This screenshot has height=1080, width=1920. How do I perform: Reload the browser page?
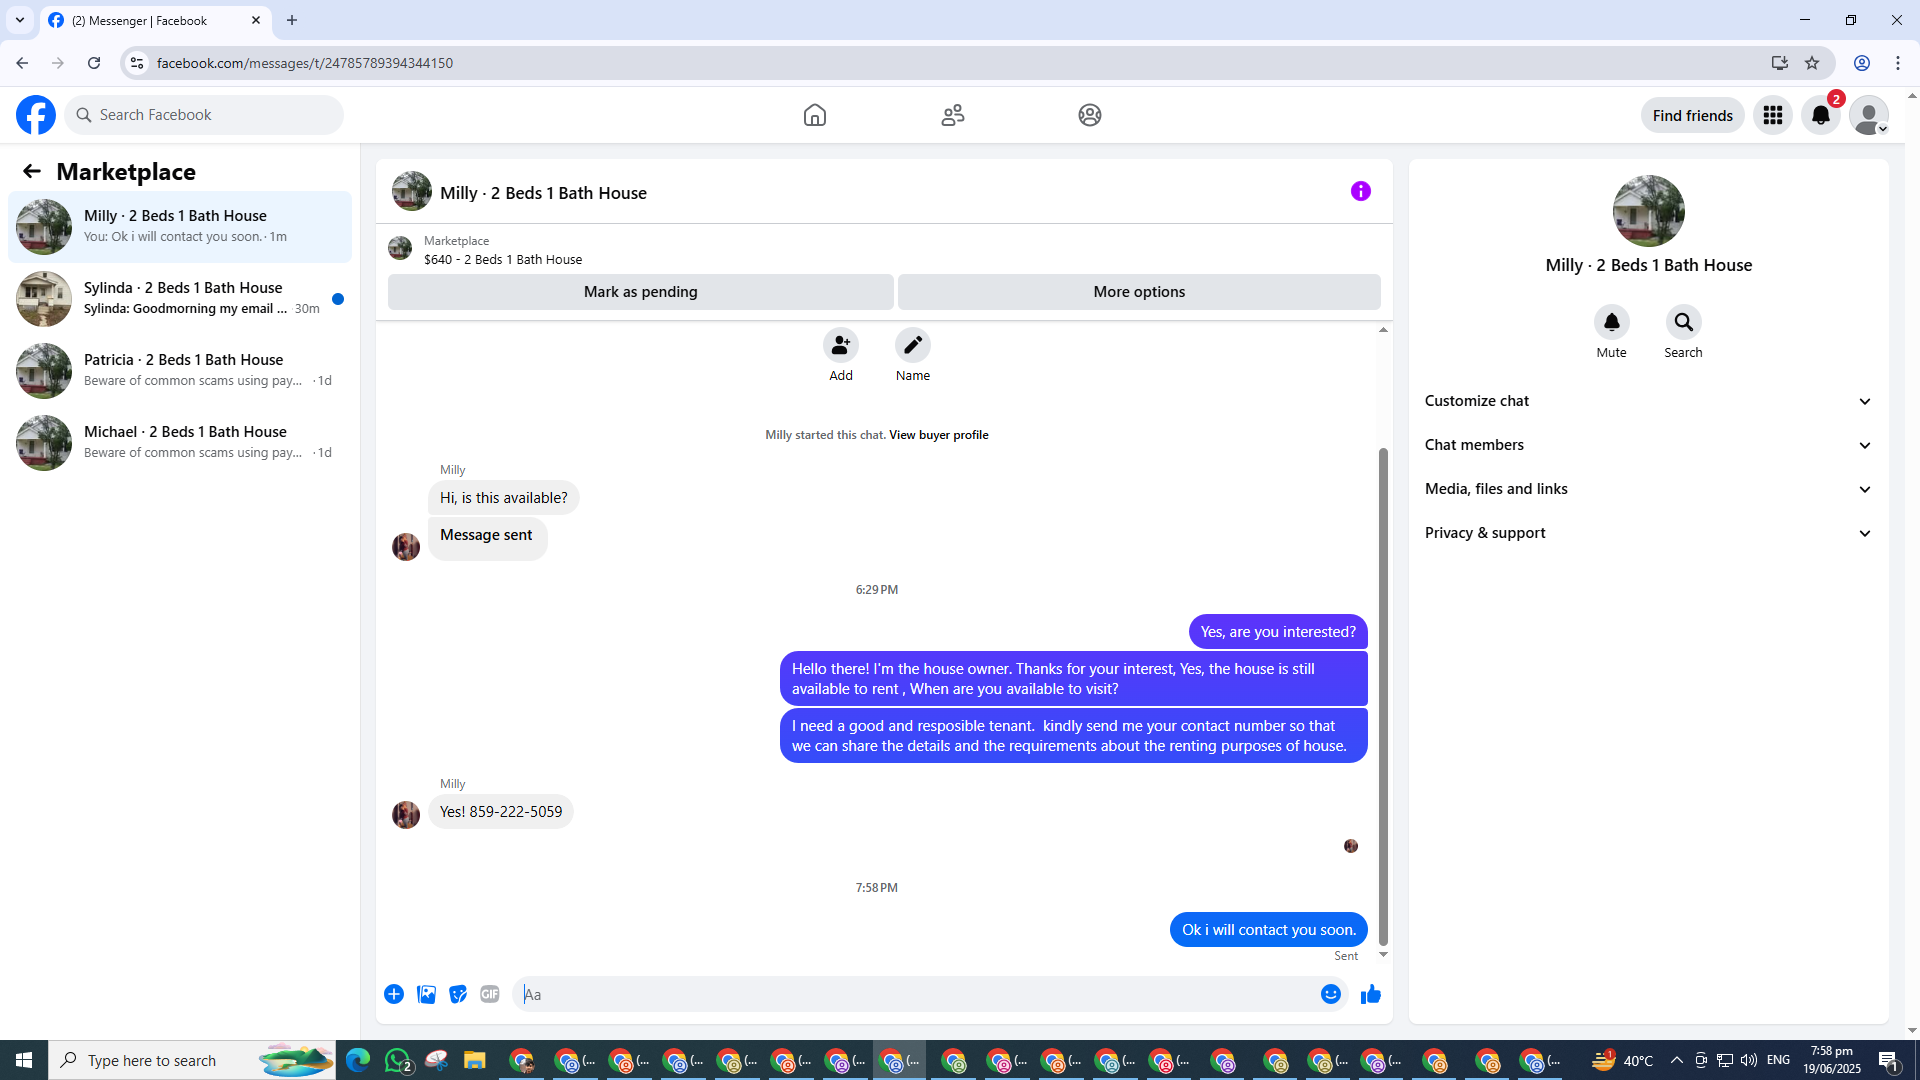coord(94,63)
